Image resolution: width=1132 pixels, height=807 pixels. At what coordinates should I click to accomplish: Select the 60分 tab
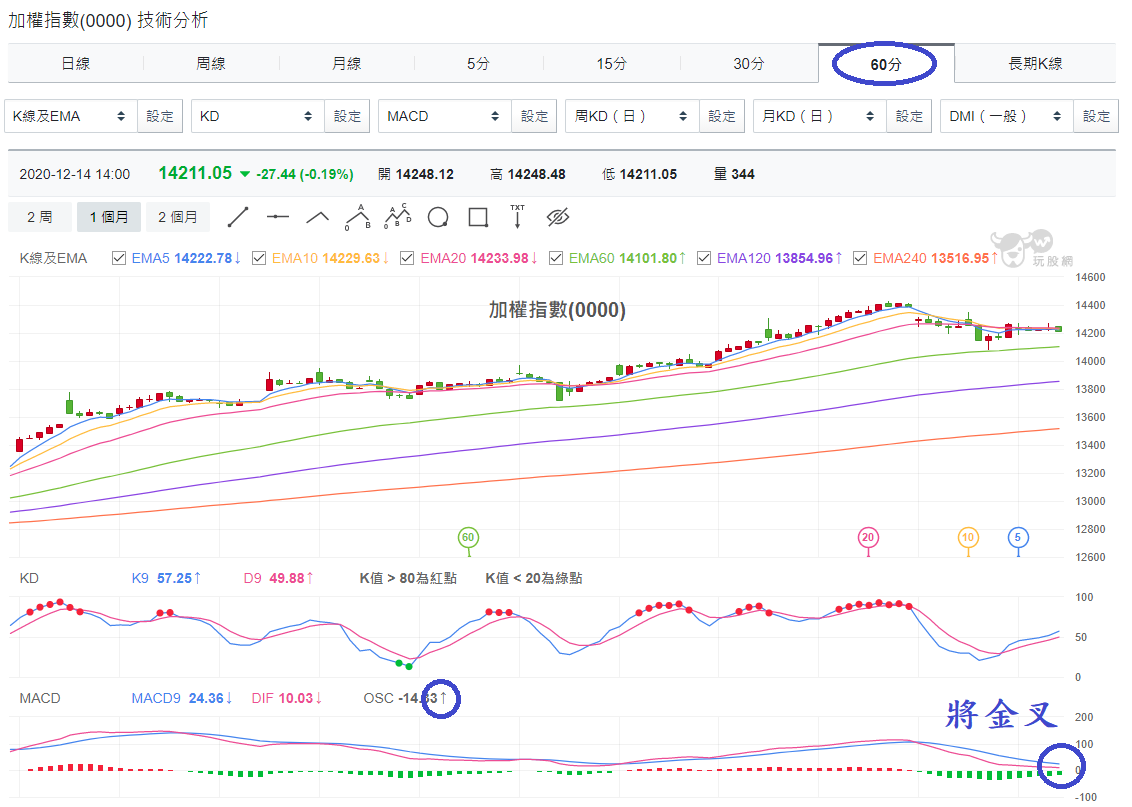pos(886,64)
